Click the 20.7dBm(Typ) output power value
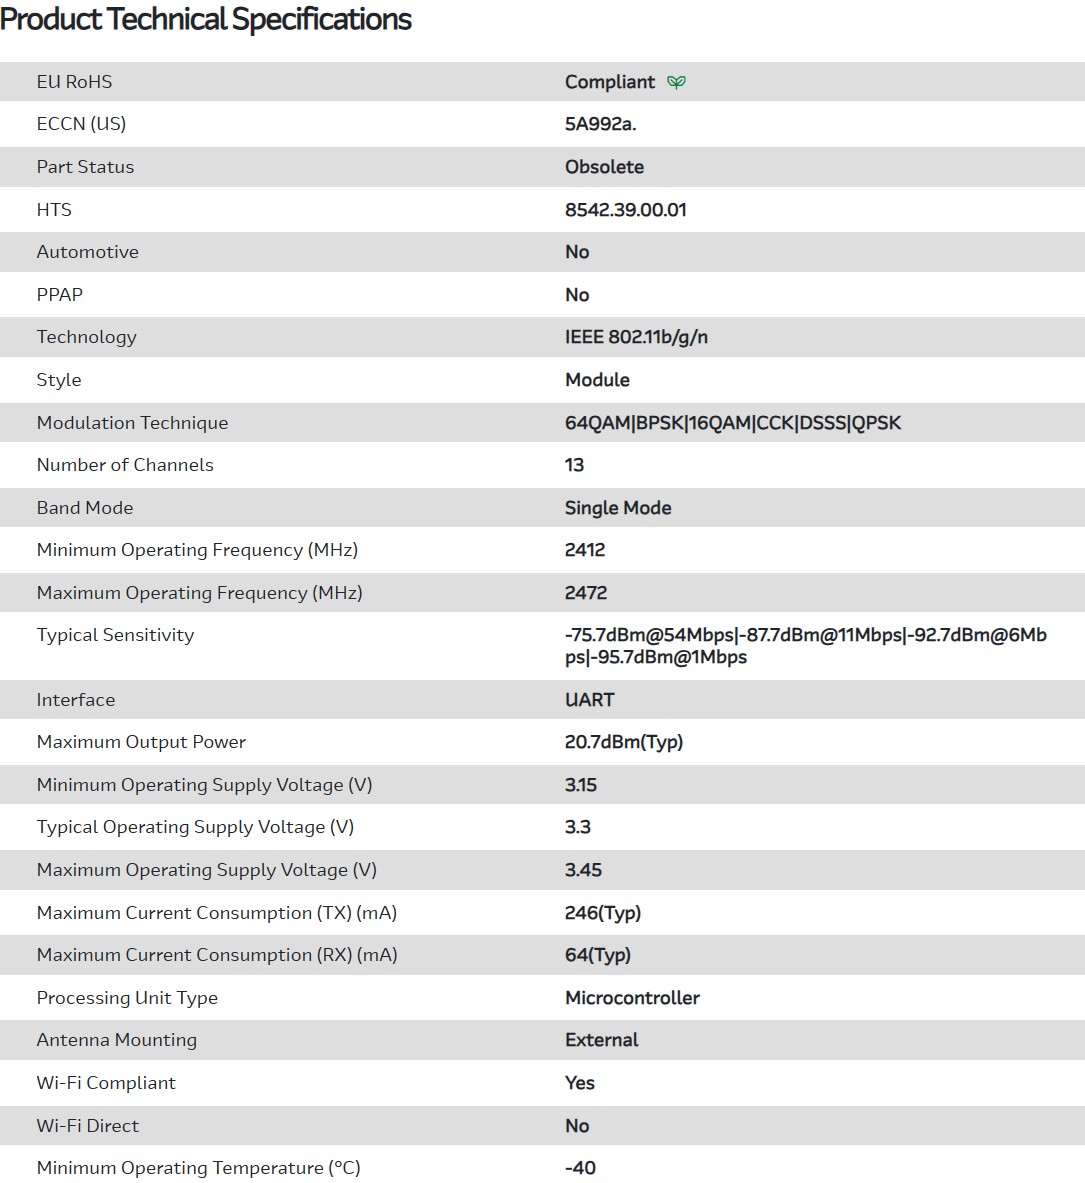Viewport: 1085px width, 1183px height. (x=623, y=742)
